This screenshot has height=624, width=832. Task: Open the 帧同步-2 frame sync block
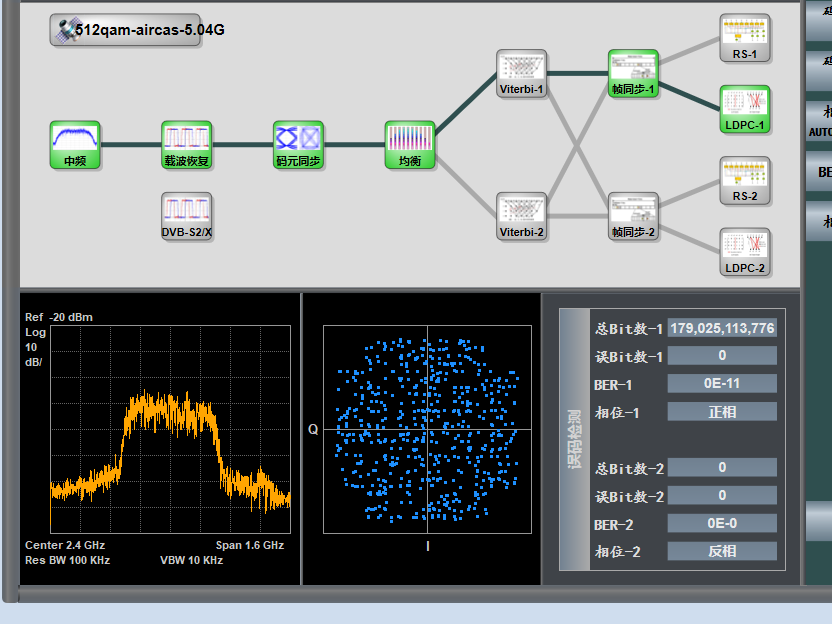coord(633,216)
